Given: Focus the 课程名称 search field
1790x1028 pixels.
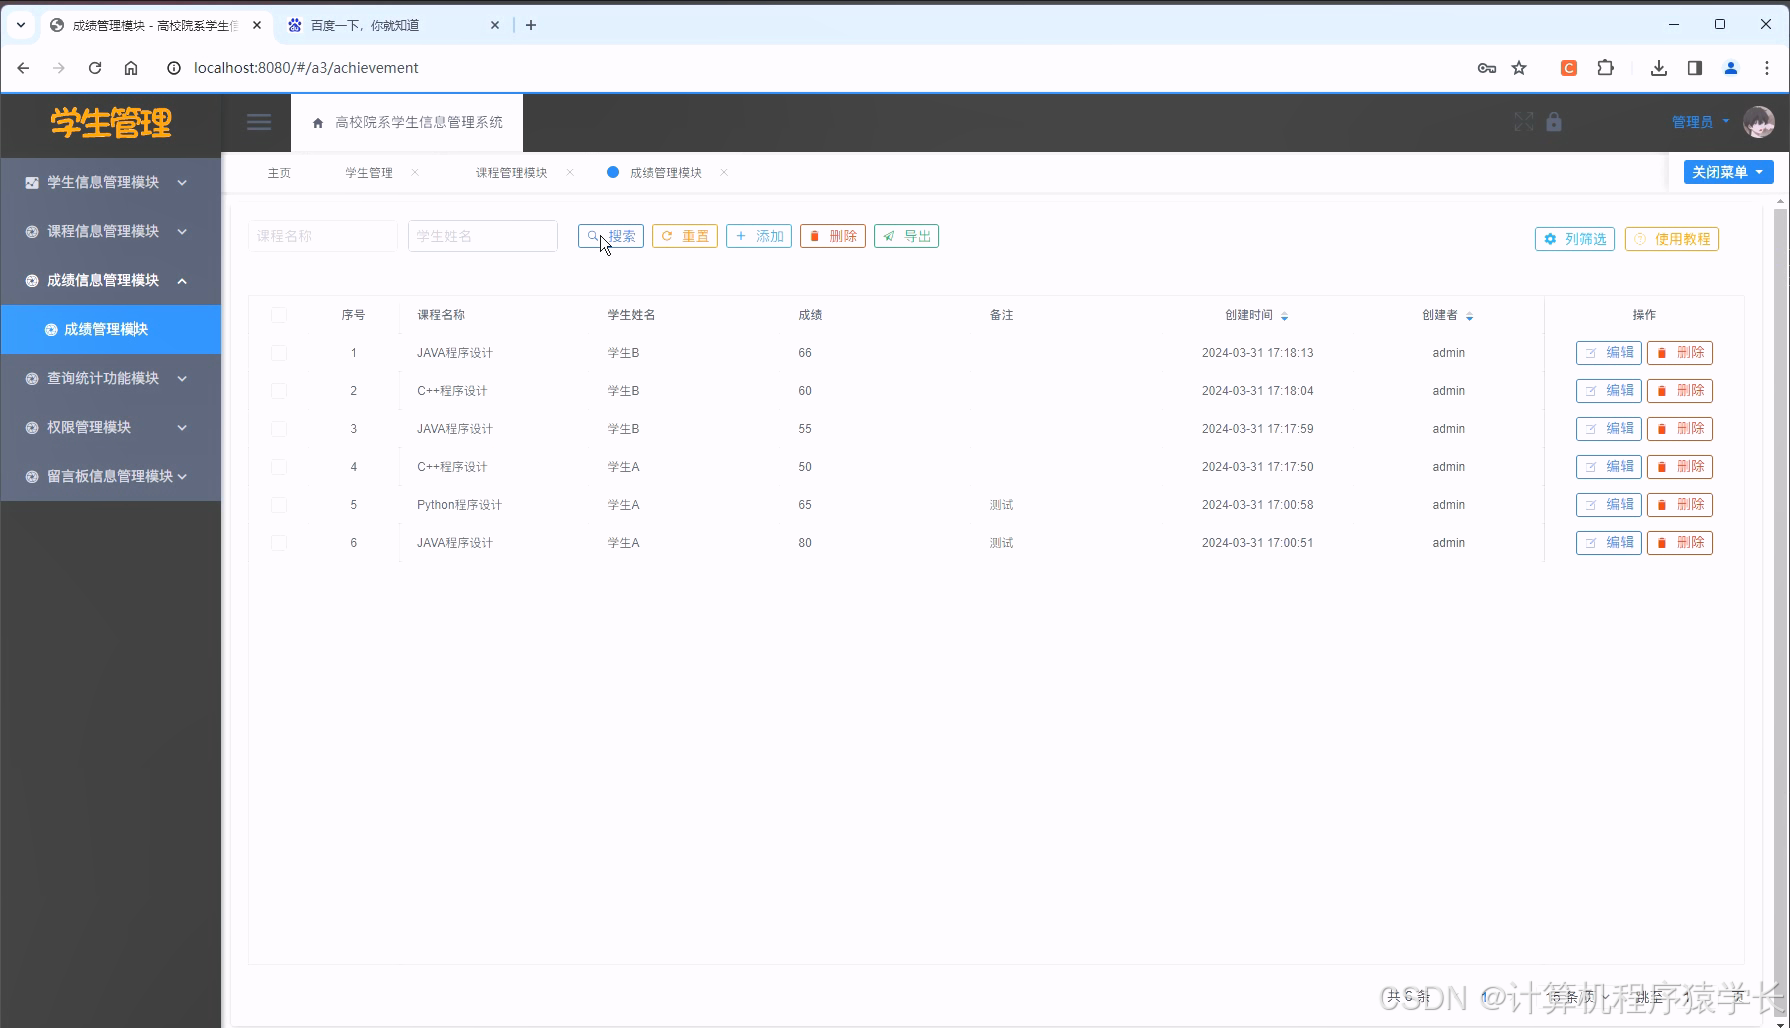Looking at the screenshot, I should 323,236.
